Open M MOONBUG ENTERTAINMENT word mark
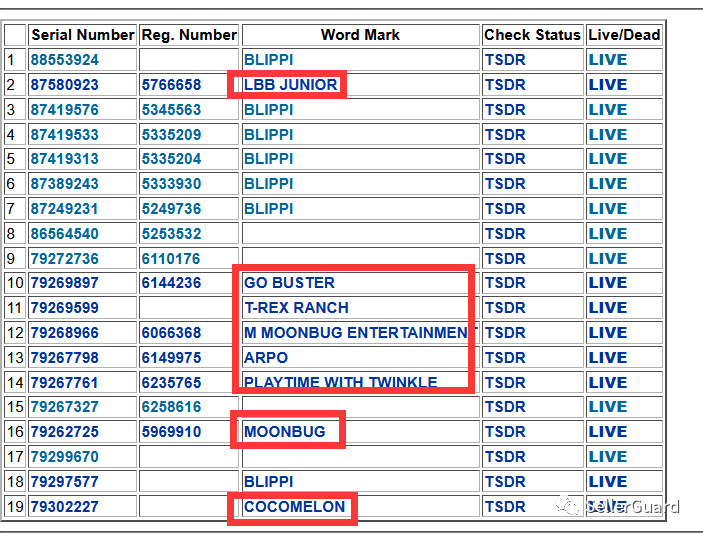Image resolution: width=703 pixels, height=535 pixels. click(x=361, y=333)
